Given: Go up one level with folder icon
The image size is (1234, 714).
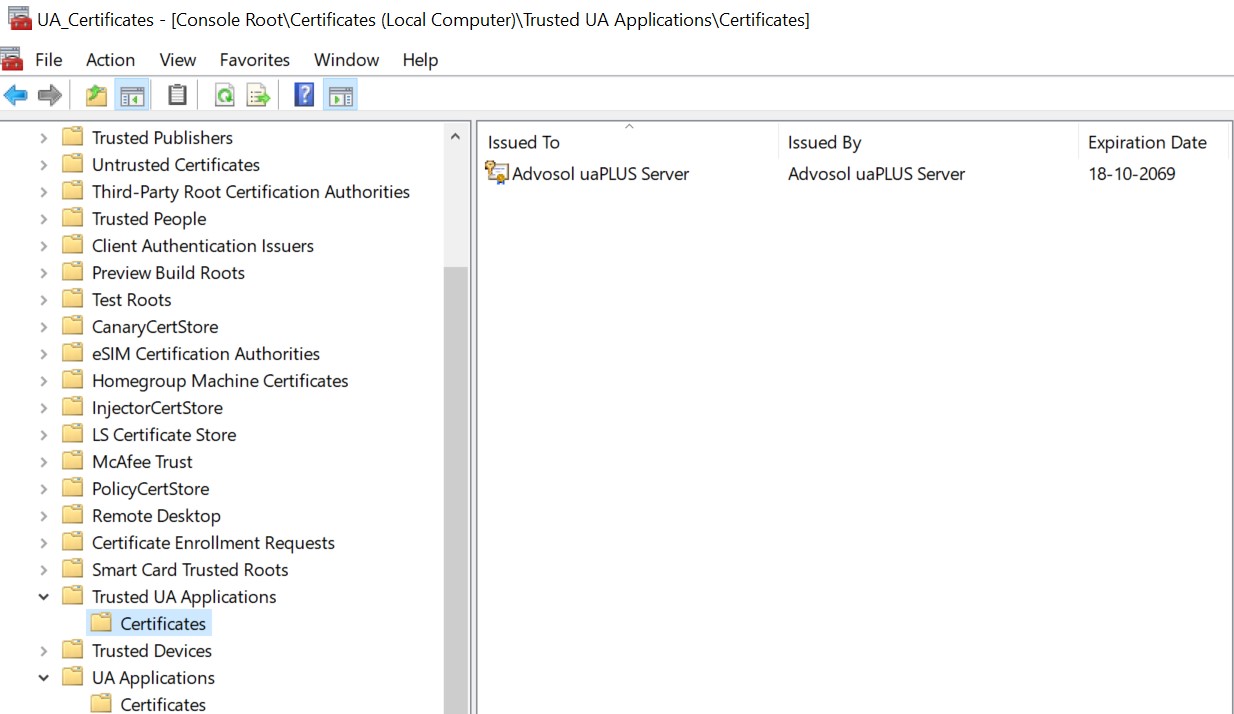Looking at the screenshot, I should click(96, 95).
